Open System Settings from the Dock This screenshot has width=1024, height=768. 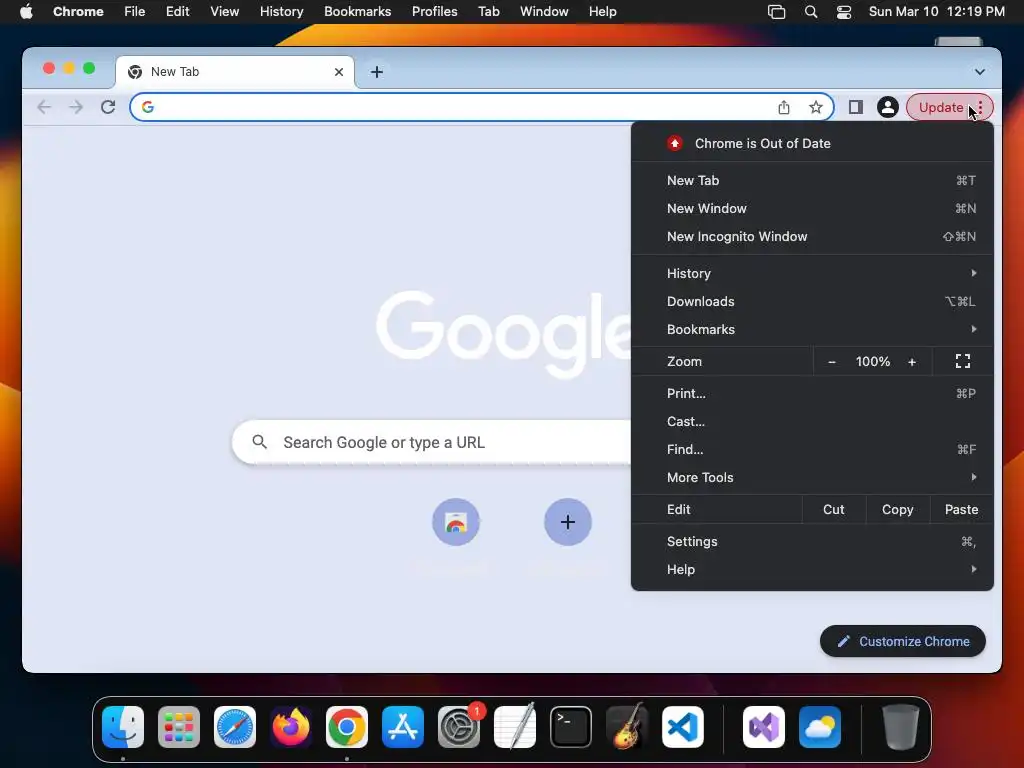tap(459, 727)
